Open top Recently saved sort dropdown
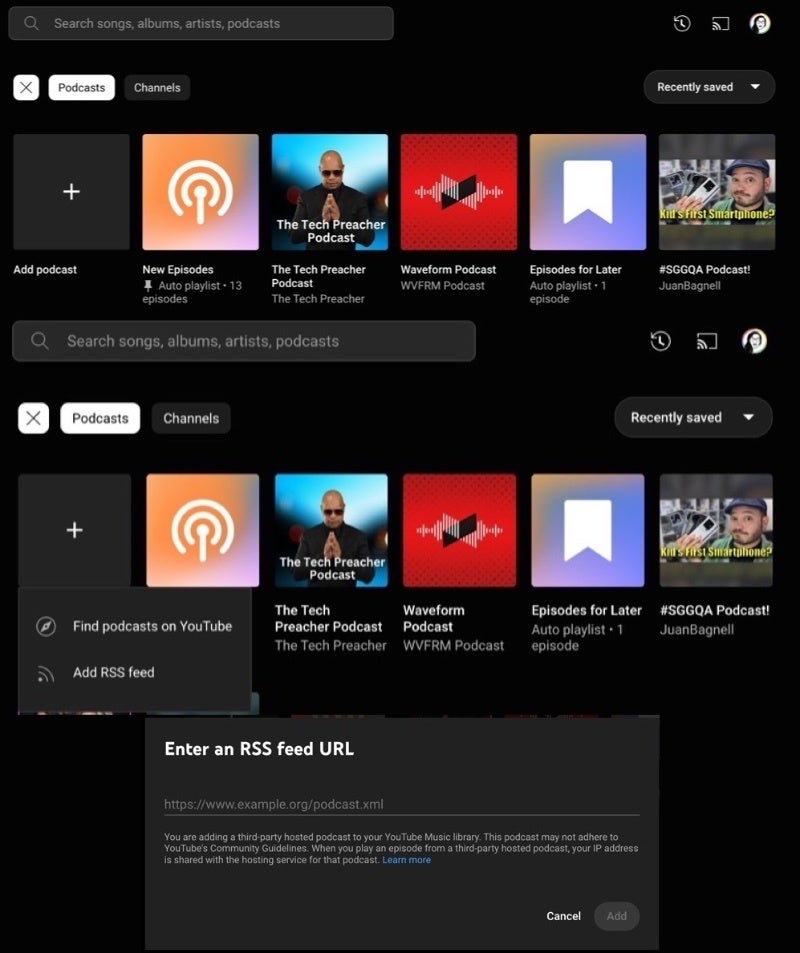This screenshot has width=800, height=953. [709, 87]
